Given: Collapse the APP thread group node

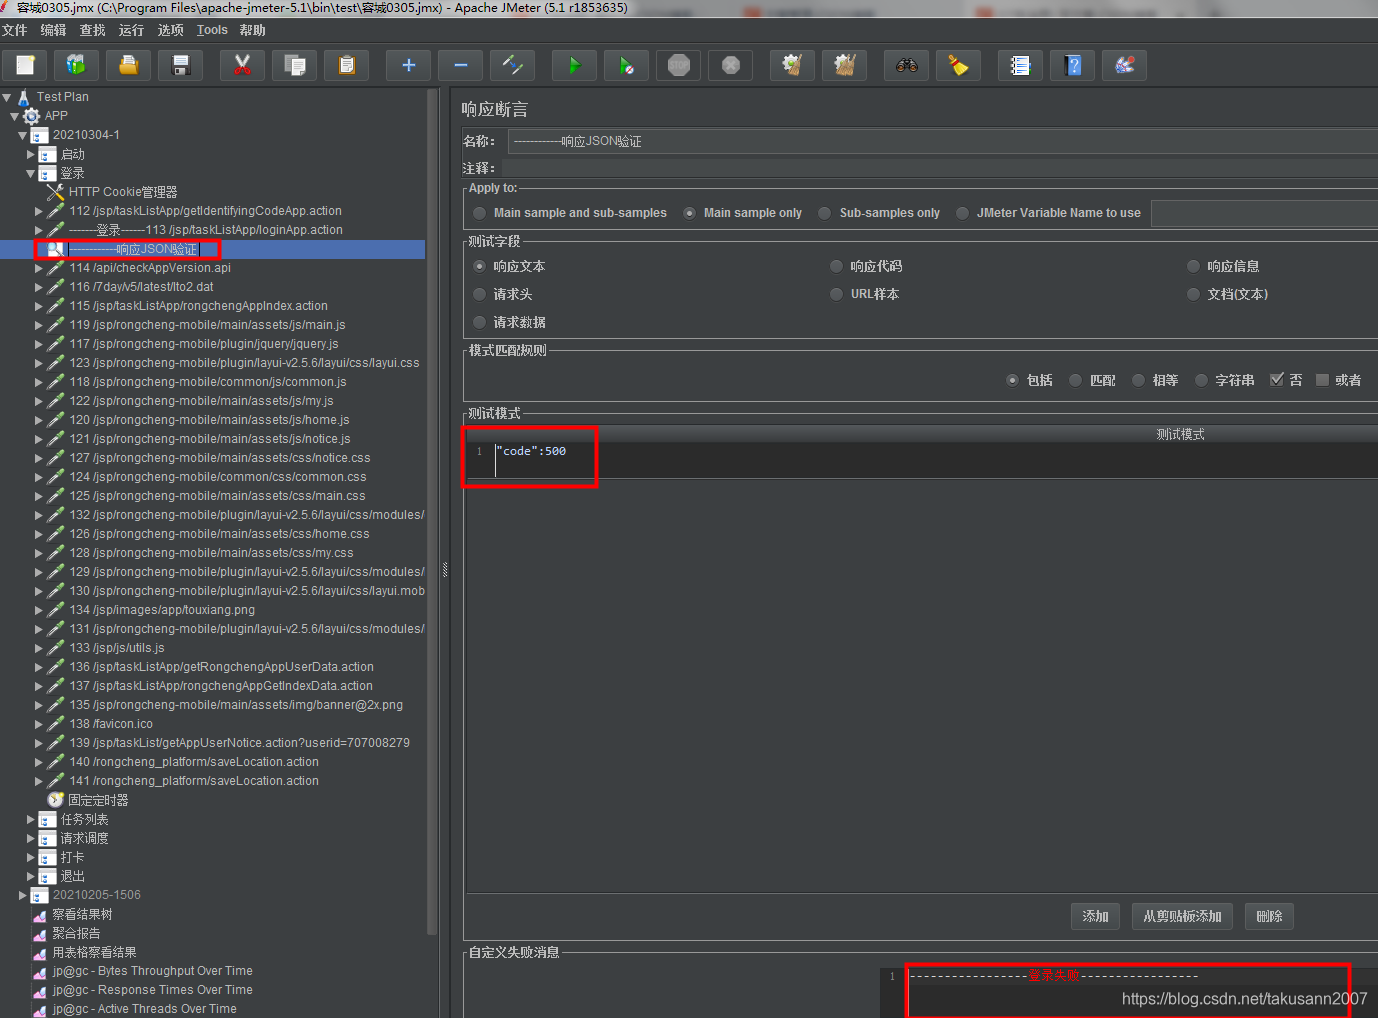Looking at the screenshot, I should click(14, 116).
